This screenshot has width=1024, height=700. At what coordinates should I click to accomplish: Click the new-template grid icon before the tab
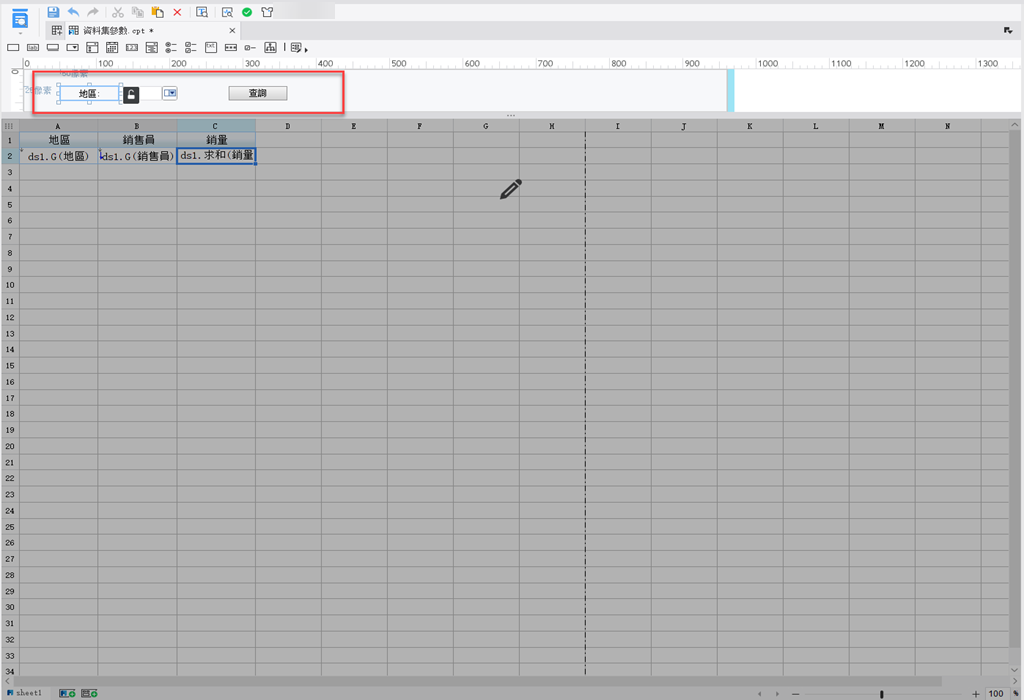pyautogui.click(x=57, y=30)
